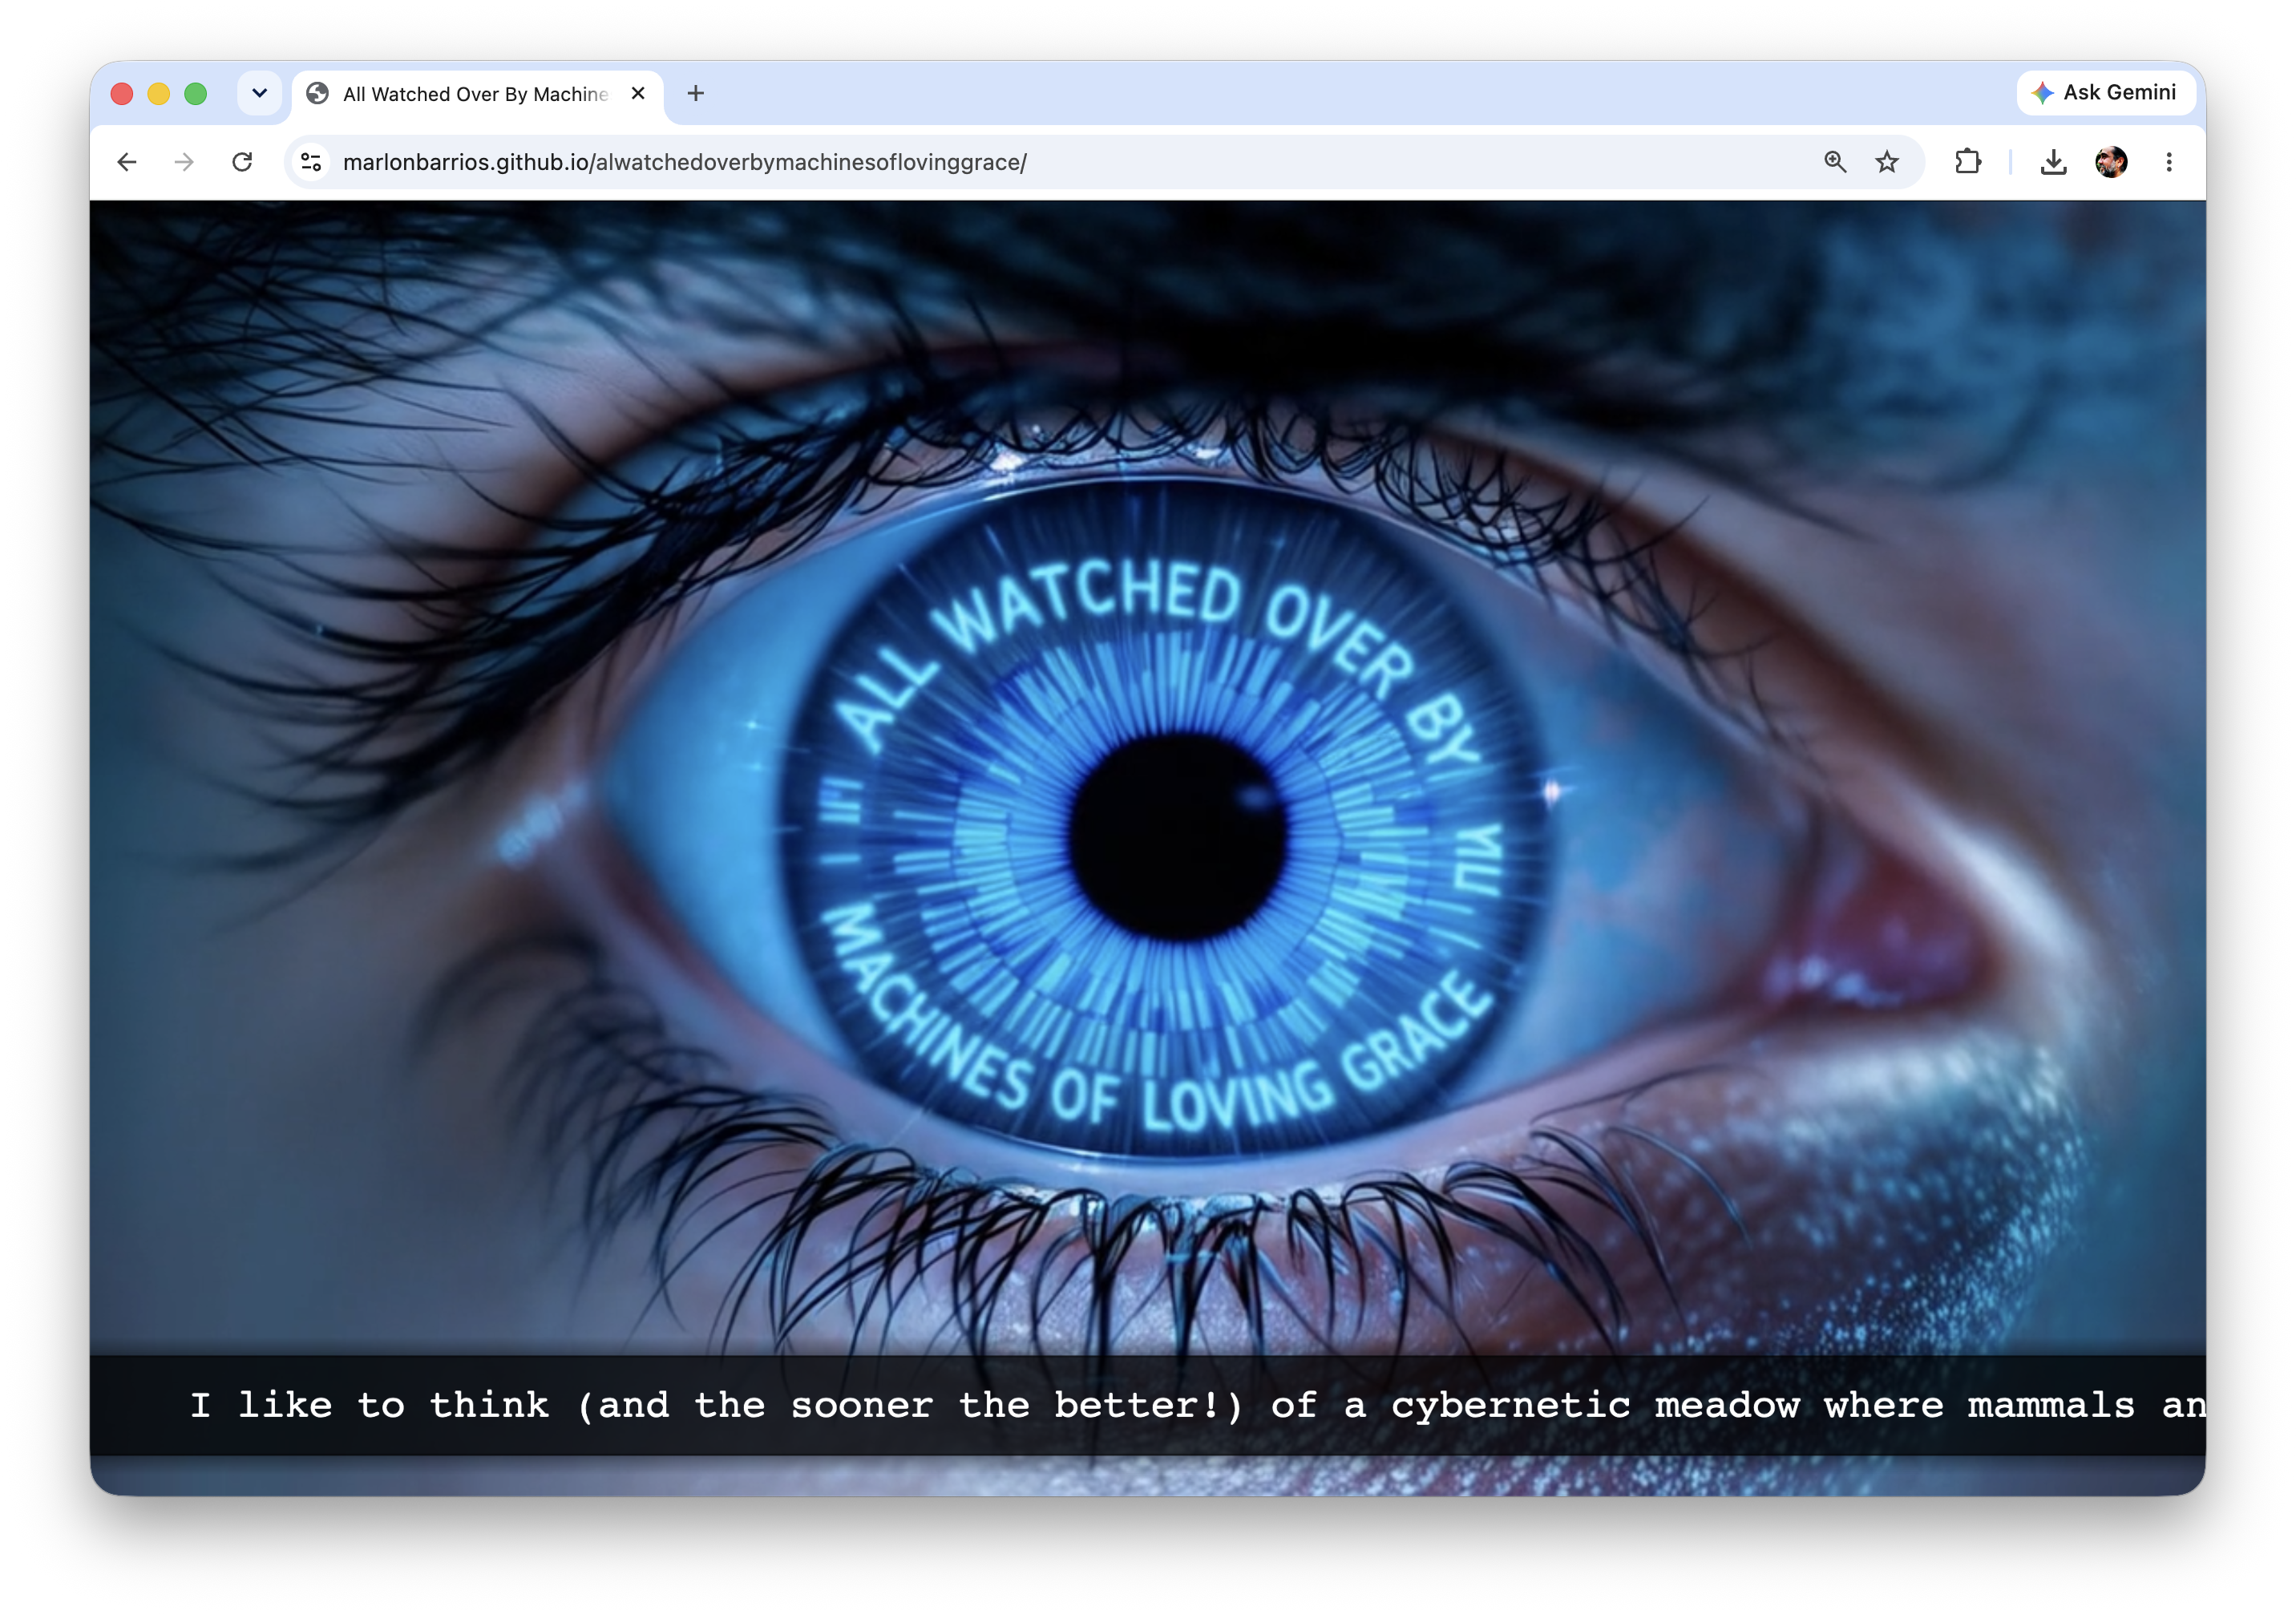Click the scrolling poem text banner
The image size is (2296, 1615).
click(x=1148, y=1405)
